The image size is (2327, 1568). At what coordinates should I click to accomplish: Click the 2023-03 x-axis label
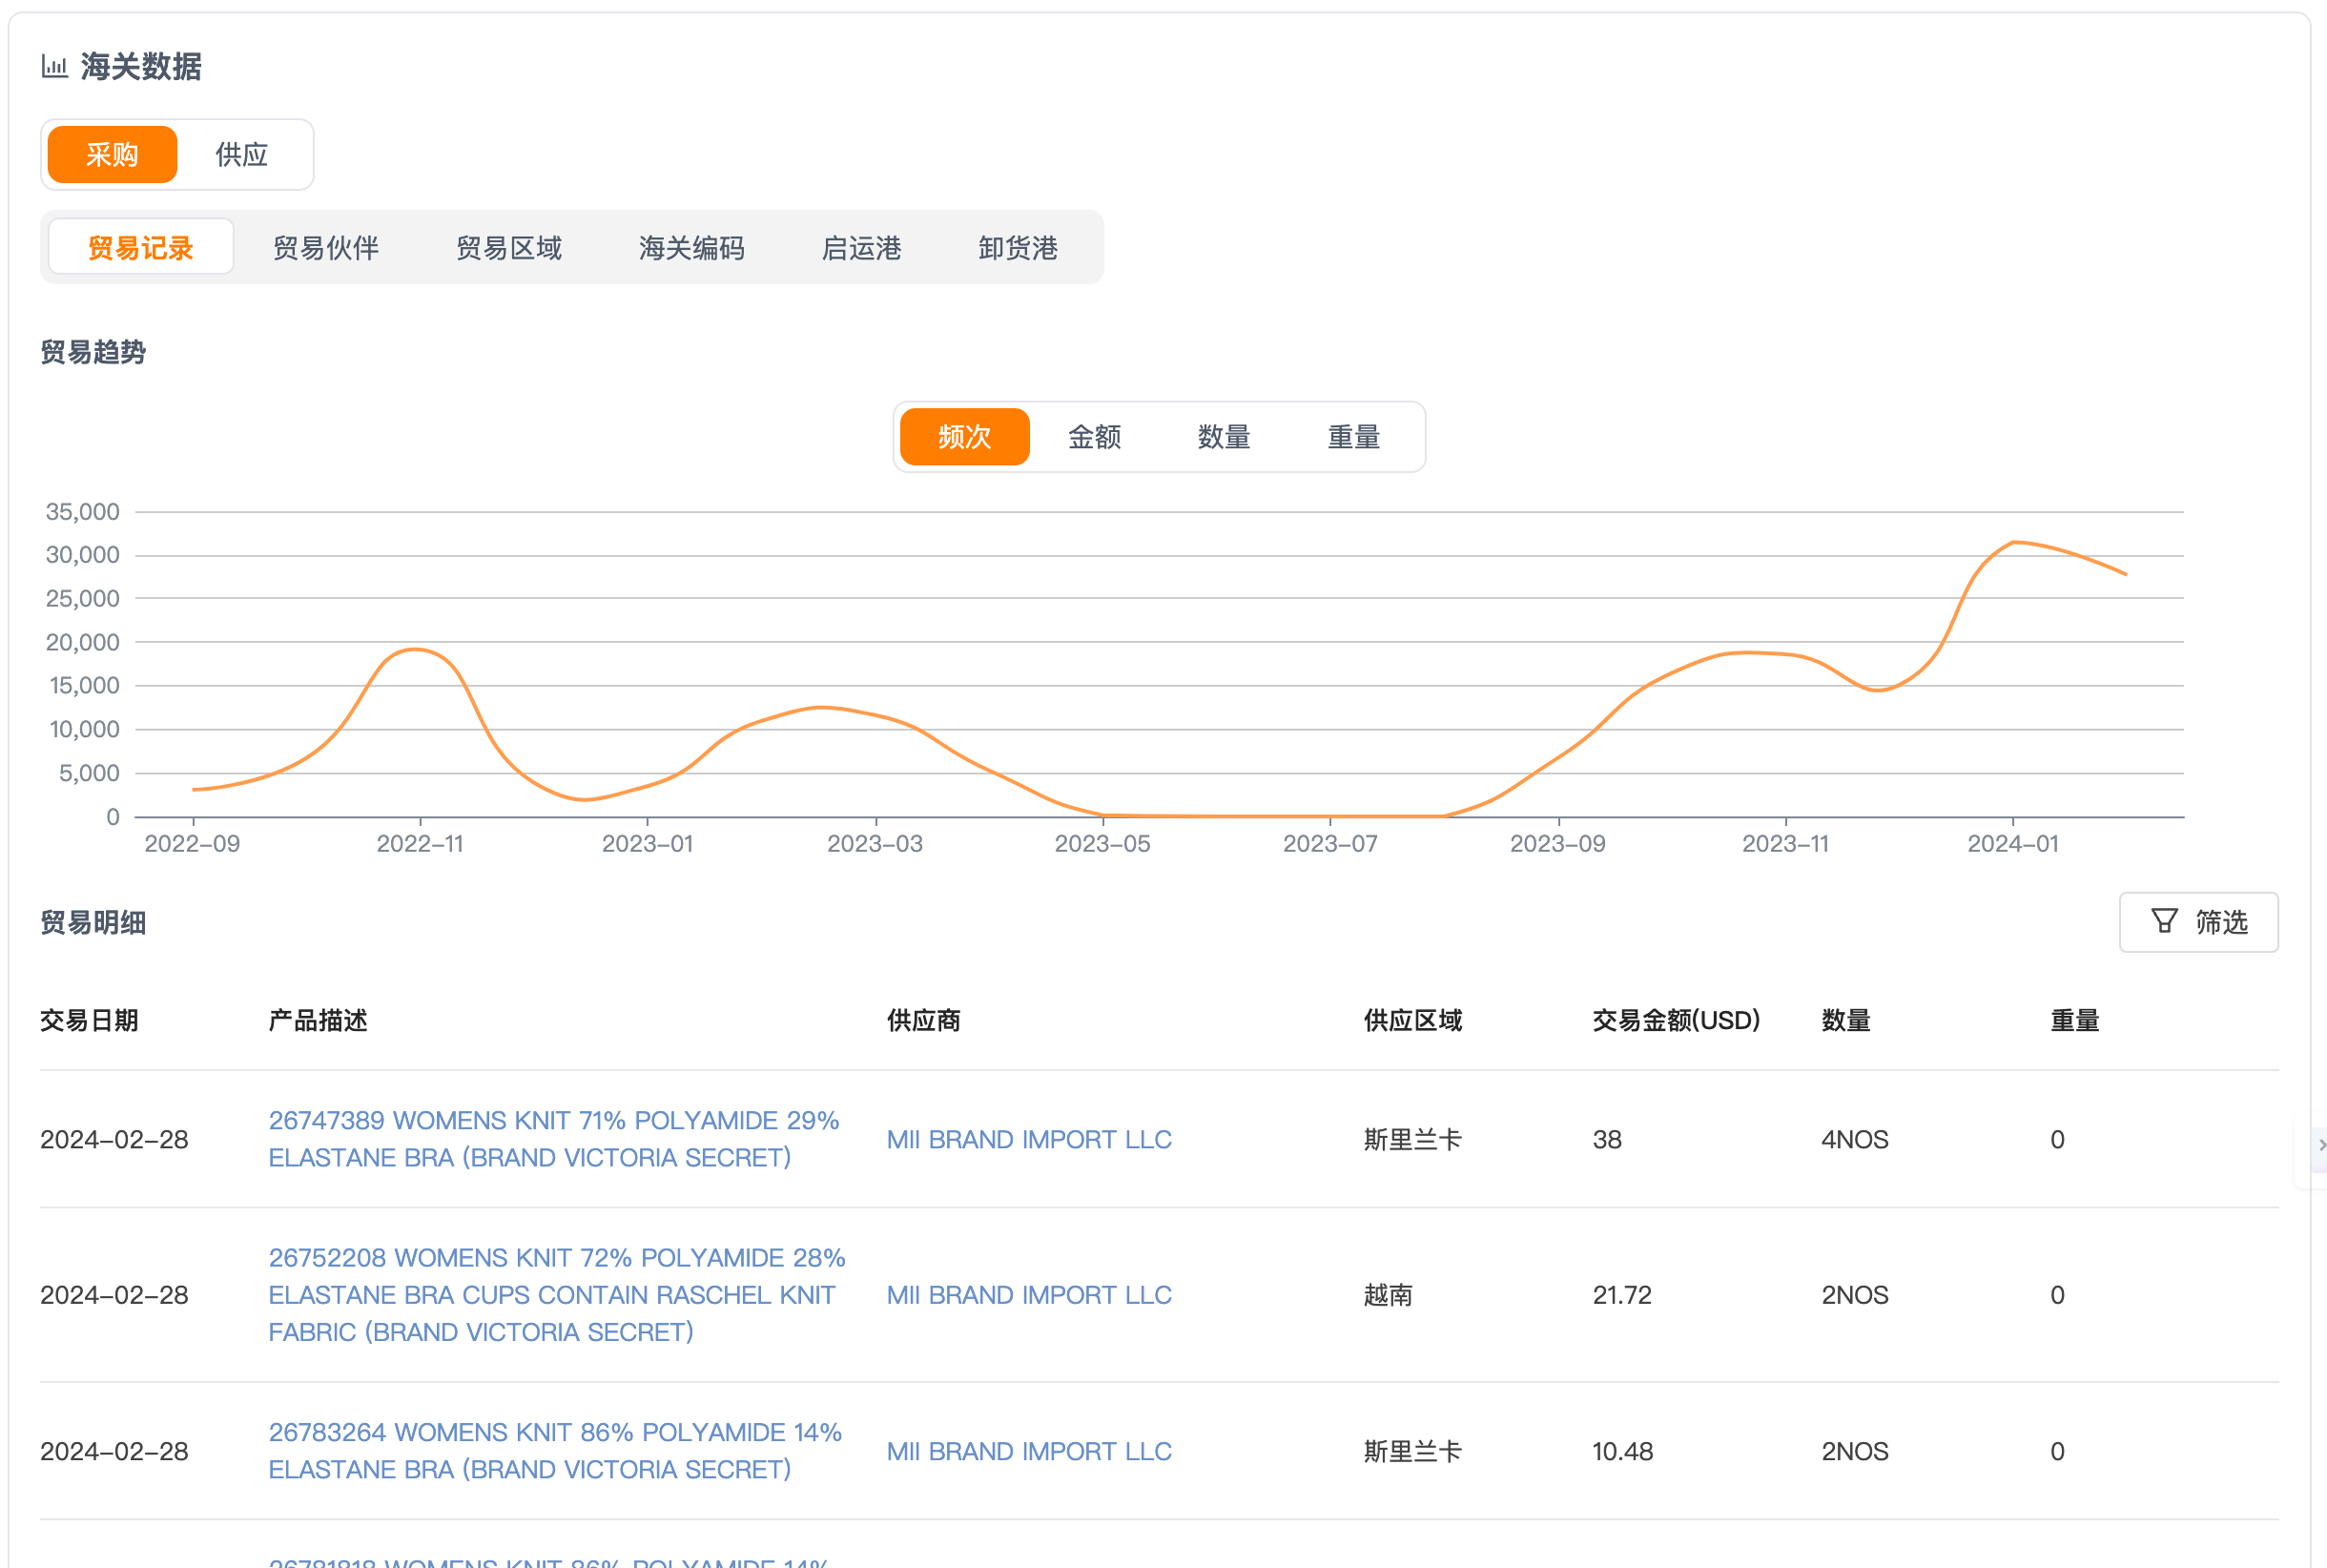click(x=875, y=844)
